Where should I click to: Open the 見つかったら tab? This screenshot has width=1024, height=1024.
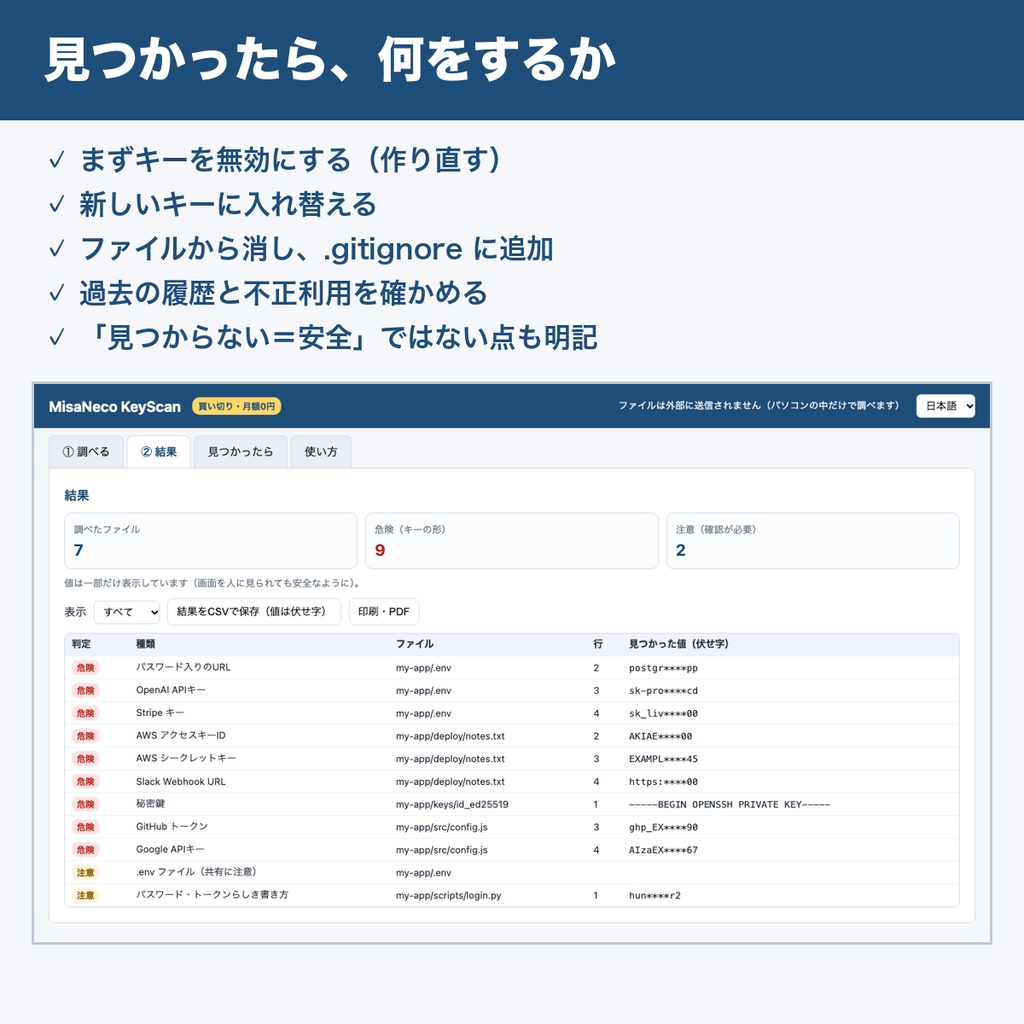click(240, 451)
